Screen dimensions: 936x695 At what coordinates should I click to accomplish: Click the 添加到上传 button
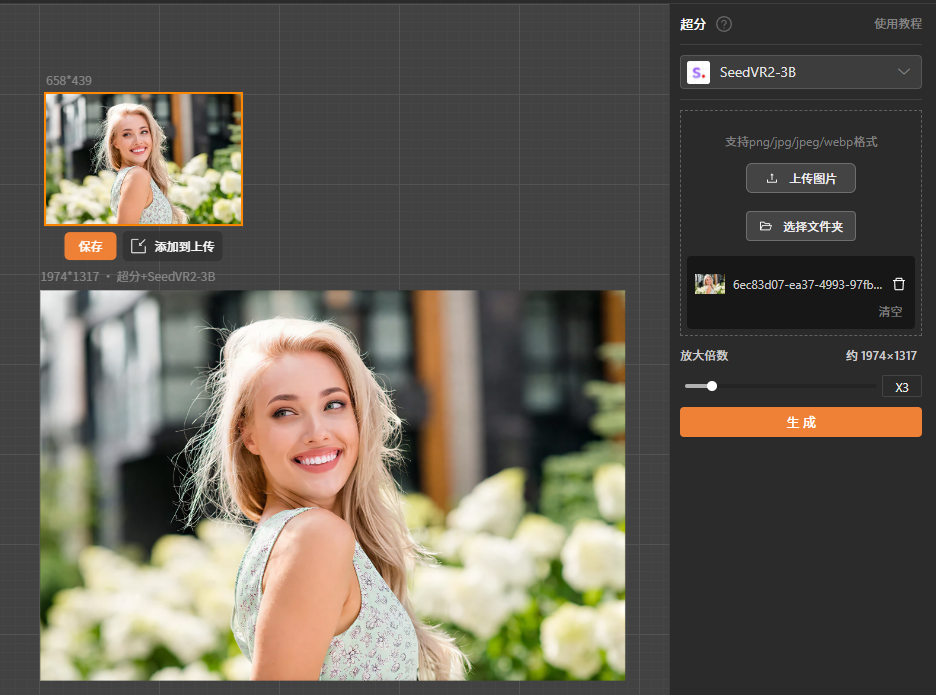click(173, 246)
